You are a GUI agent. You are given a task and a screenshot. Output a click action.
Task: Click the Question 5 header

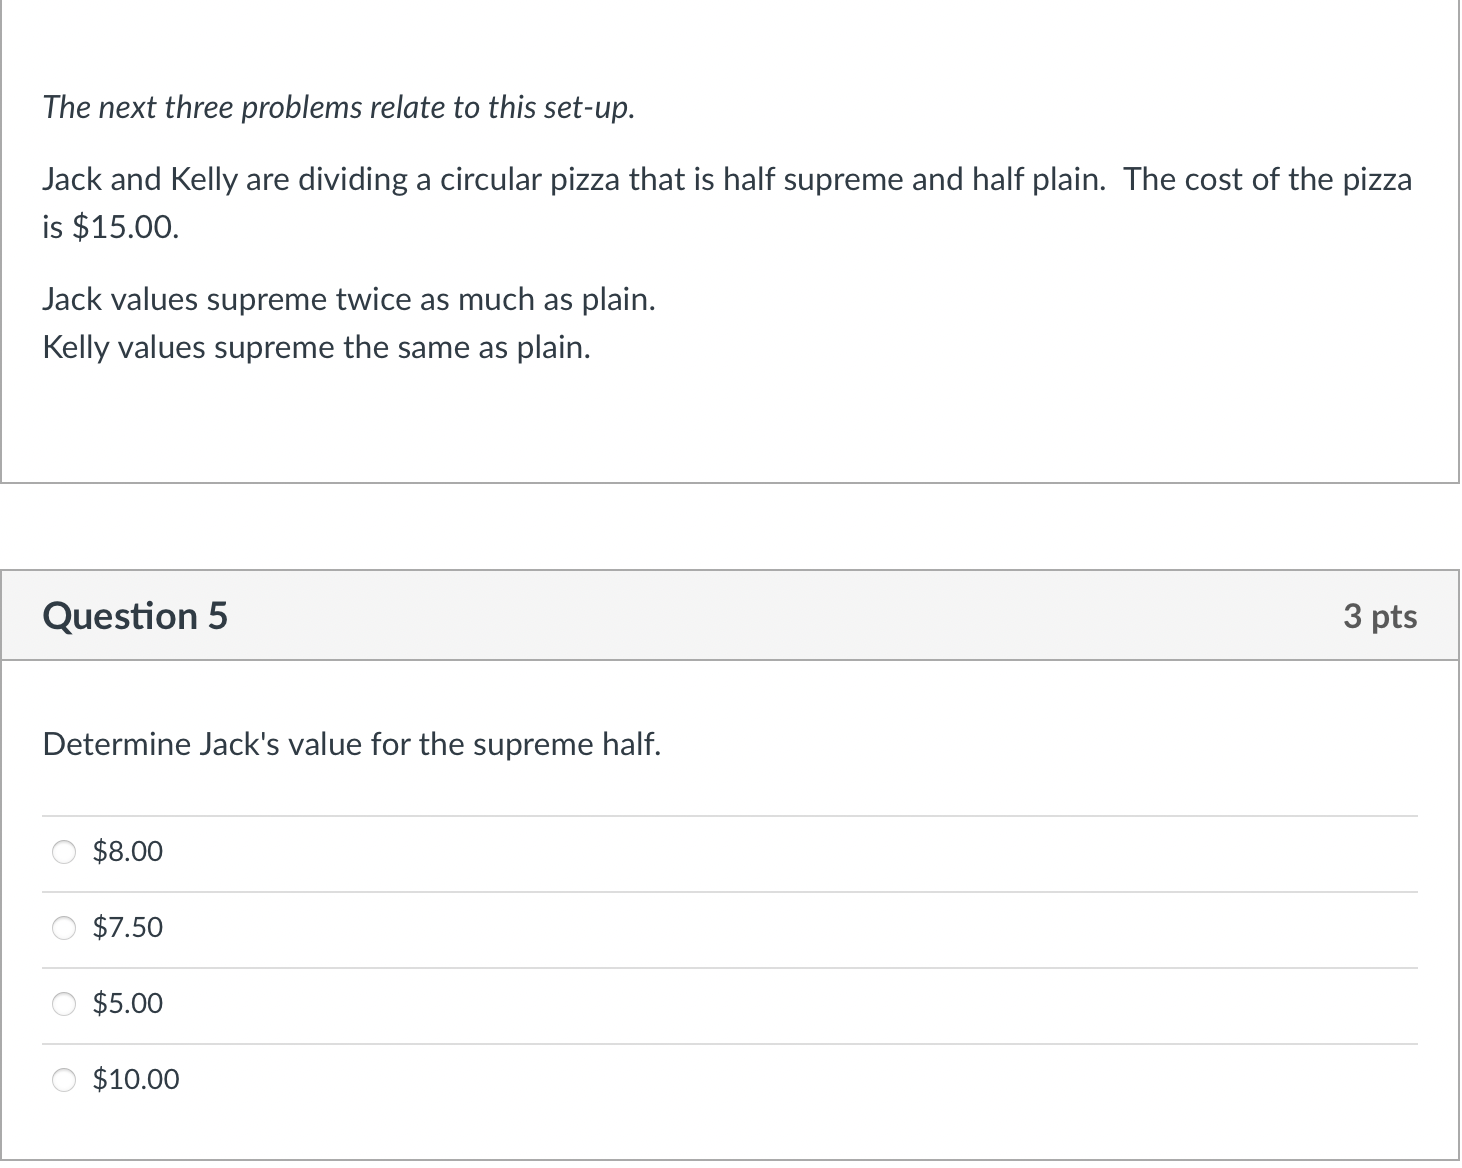point(136,616)
